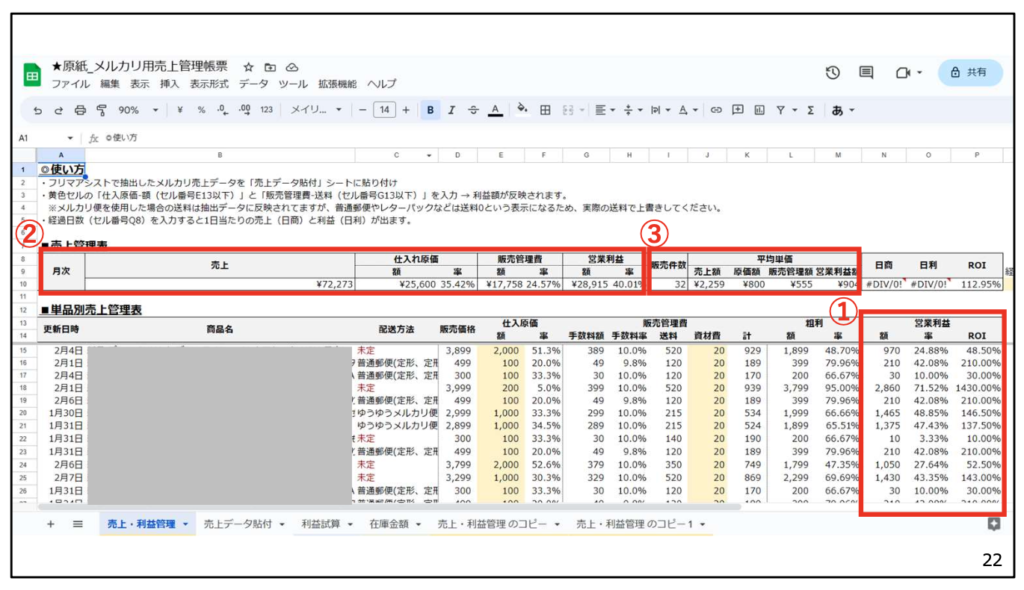Star this spreadsheet document

[x=249, y=66]
